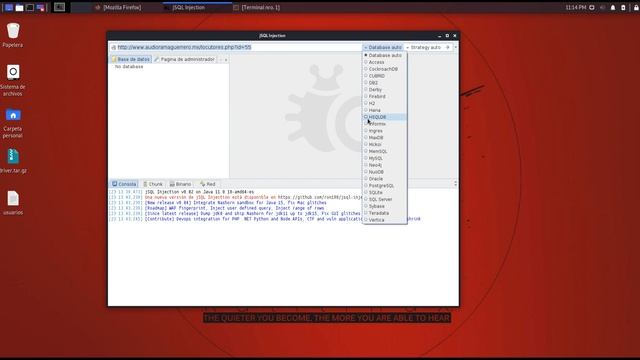Pick Vertica from database menu
640x360 pixels.
pos(384,220)
